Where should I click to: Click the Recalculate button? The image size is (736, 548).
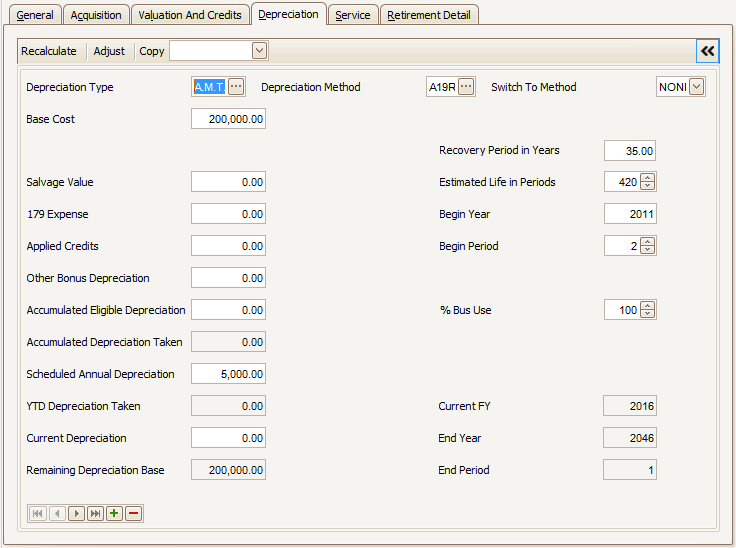tap(49, 51)
